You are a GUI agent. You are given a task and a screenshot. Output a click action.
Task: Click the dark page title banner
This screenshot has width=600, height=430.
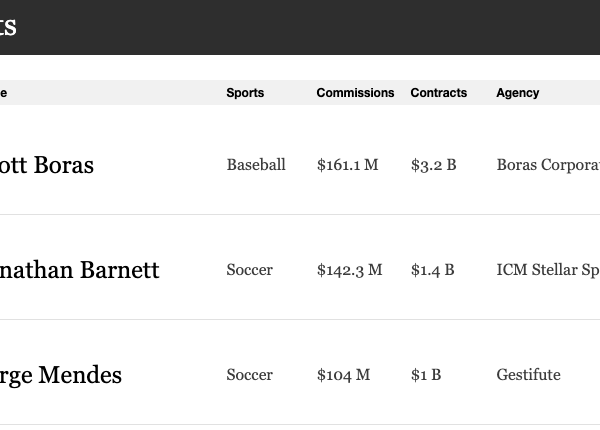[x=300, y=27]
